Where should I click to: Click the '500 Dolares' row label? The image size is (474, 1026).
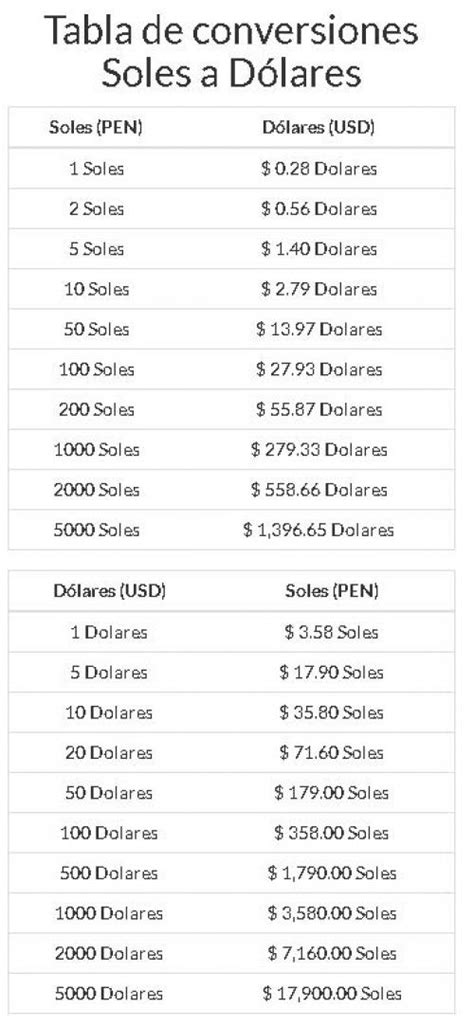[x=109, y=873]
